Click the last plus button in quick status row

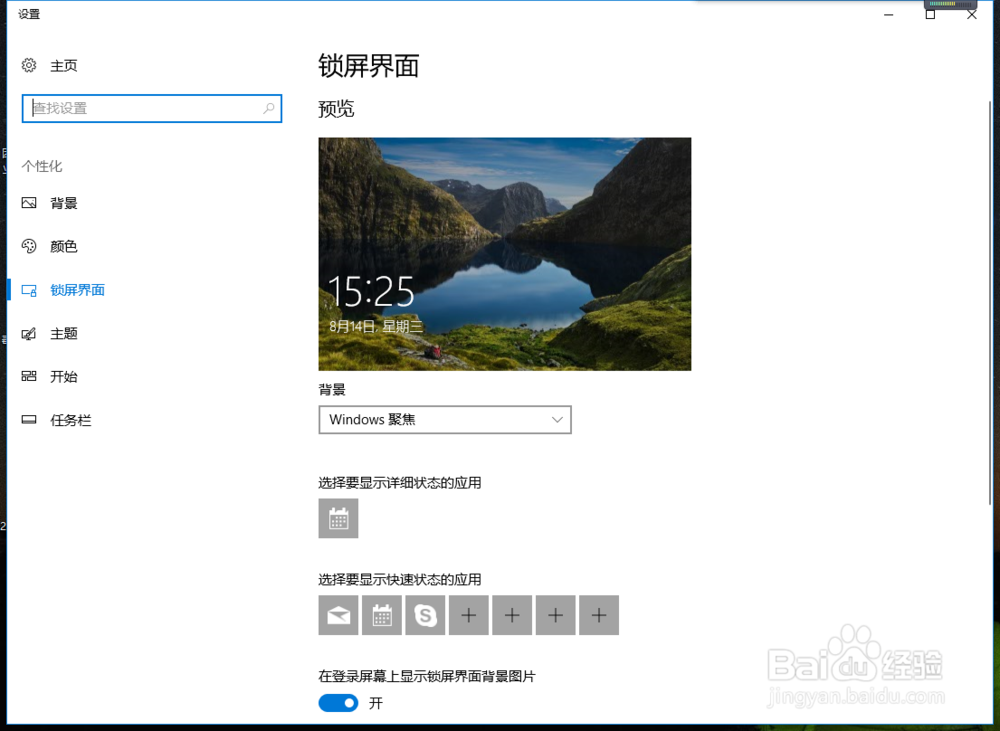coord(599,615)
